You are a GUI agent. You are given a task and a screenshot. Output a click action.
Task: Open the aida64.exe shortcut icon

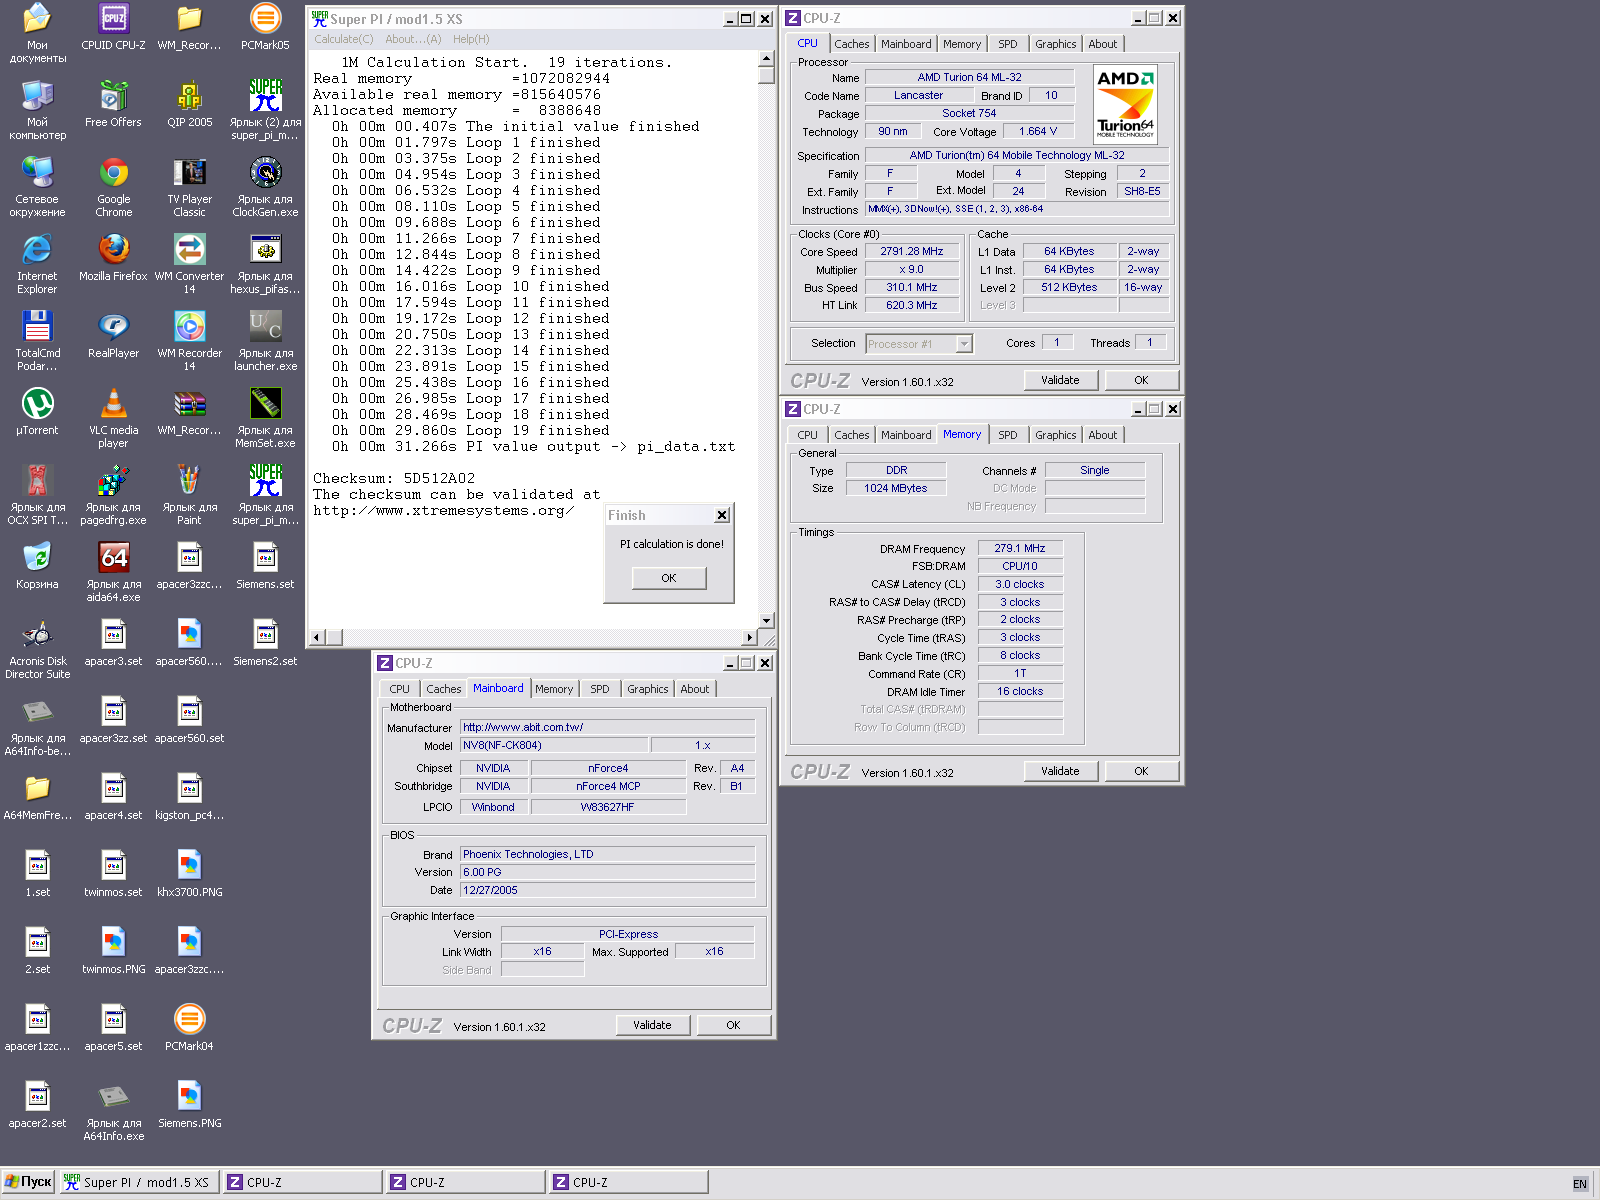113,572
